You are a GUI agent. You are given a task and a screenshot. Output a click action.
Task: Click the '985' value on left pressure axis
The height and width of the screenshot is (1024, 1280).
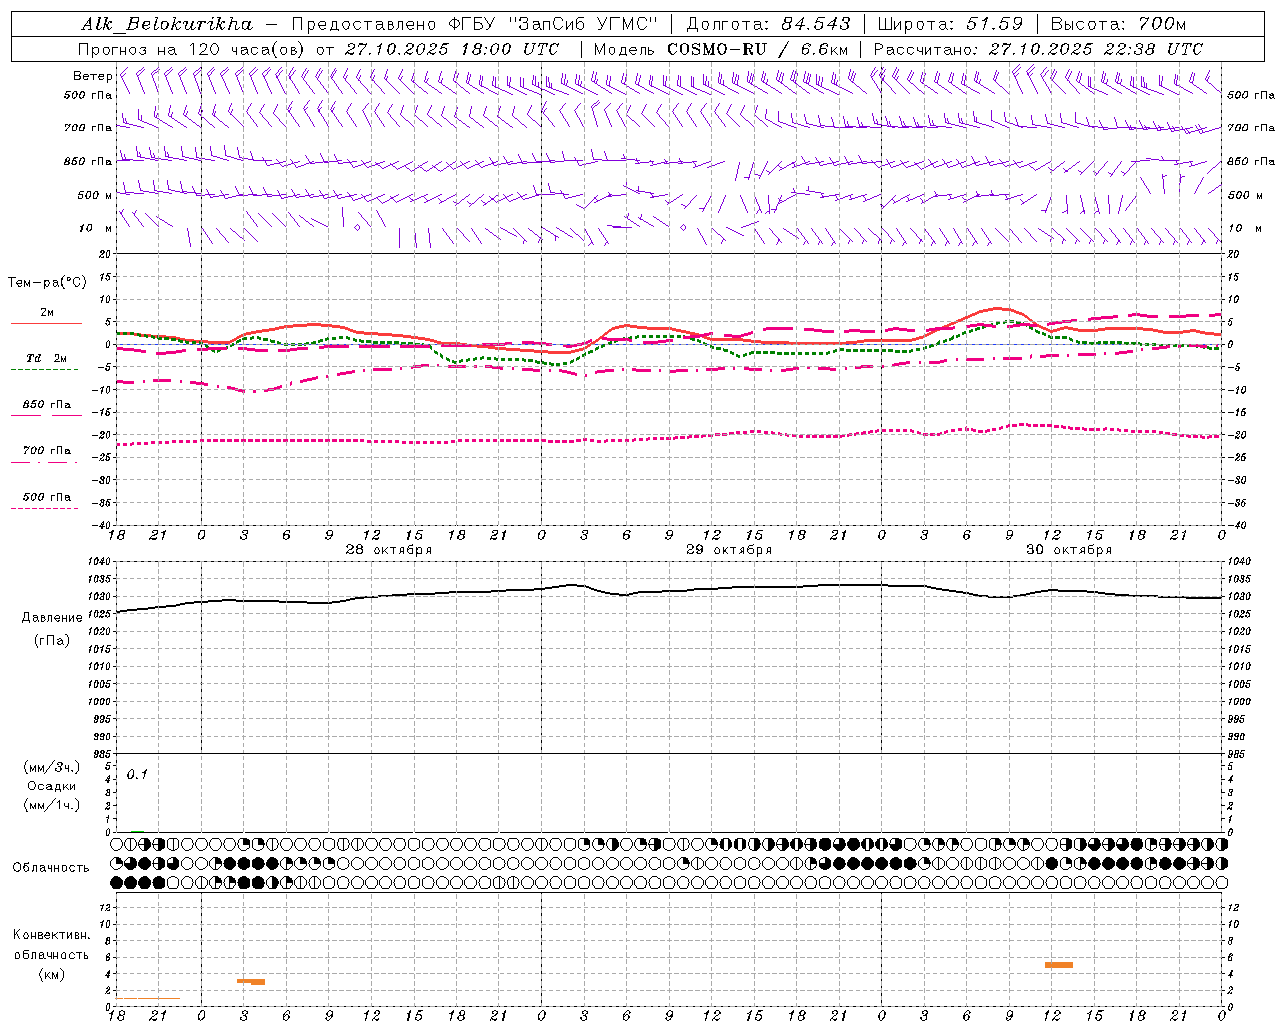click(103, 754)
